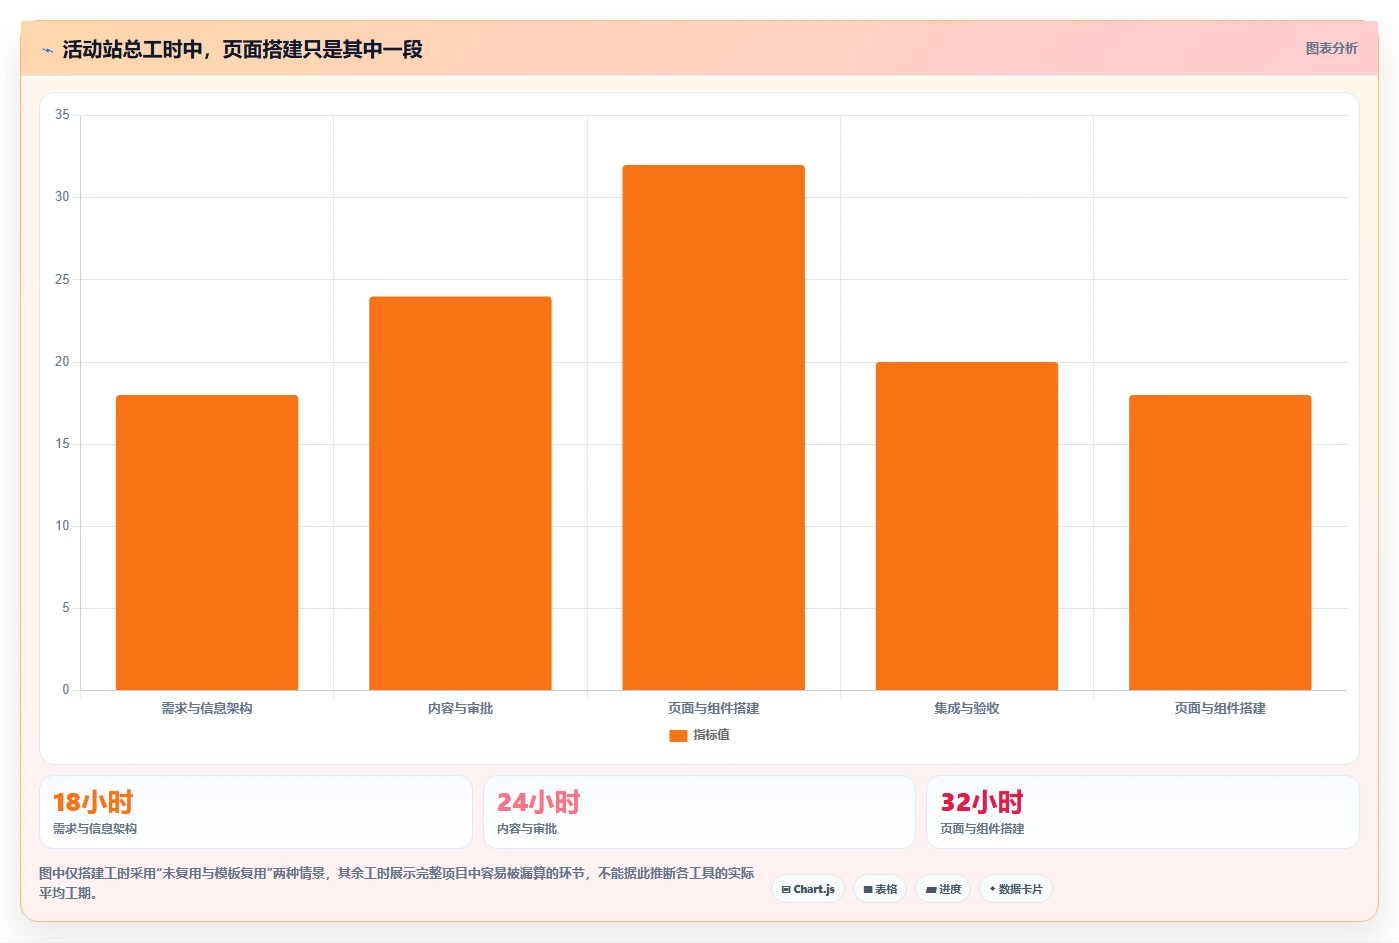Click the 图表分析 label in the header
This screenshot has height=943, width=1399.
1331,48
